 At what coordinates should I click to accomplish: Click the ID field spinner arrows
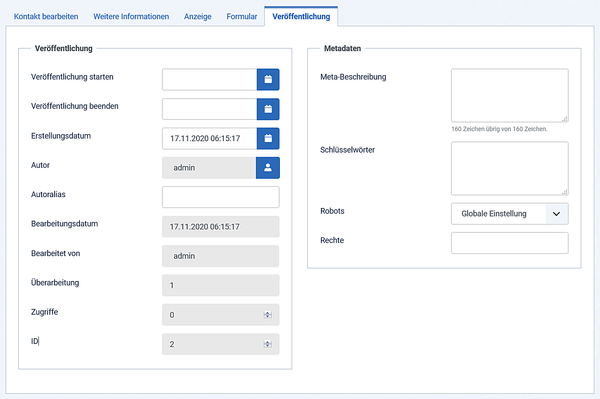coord(267,344)
